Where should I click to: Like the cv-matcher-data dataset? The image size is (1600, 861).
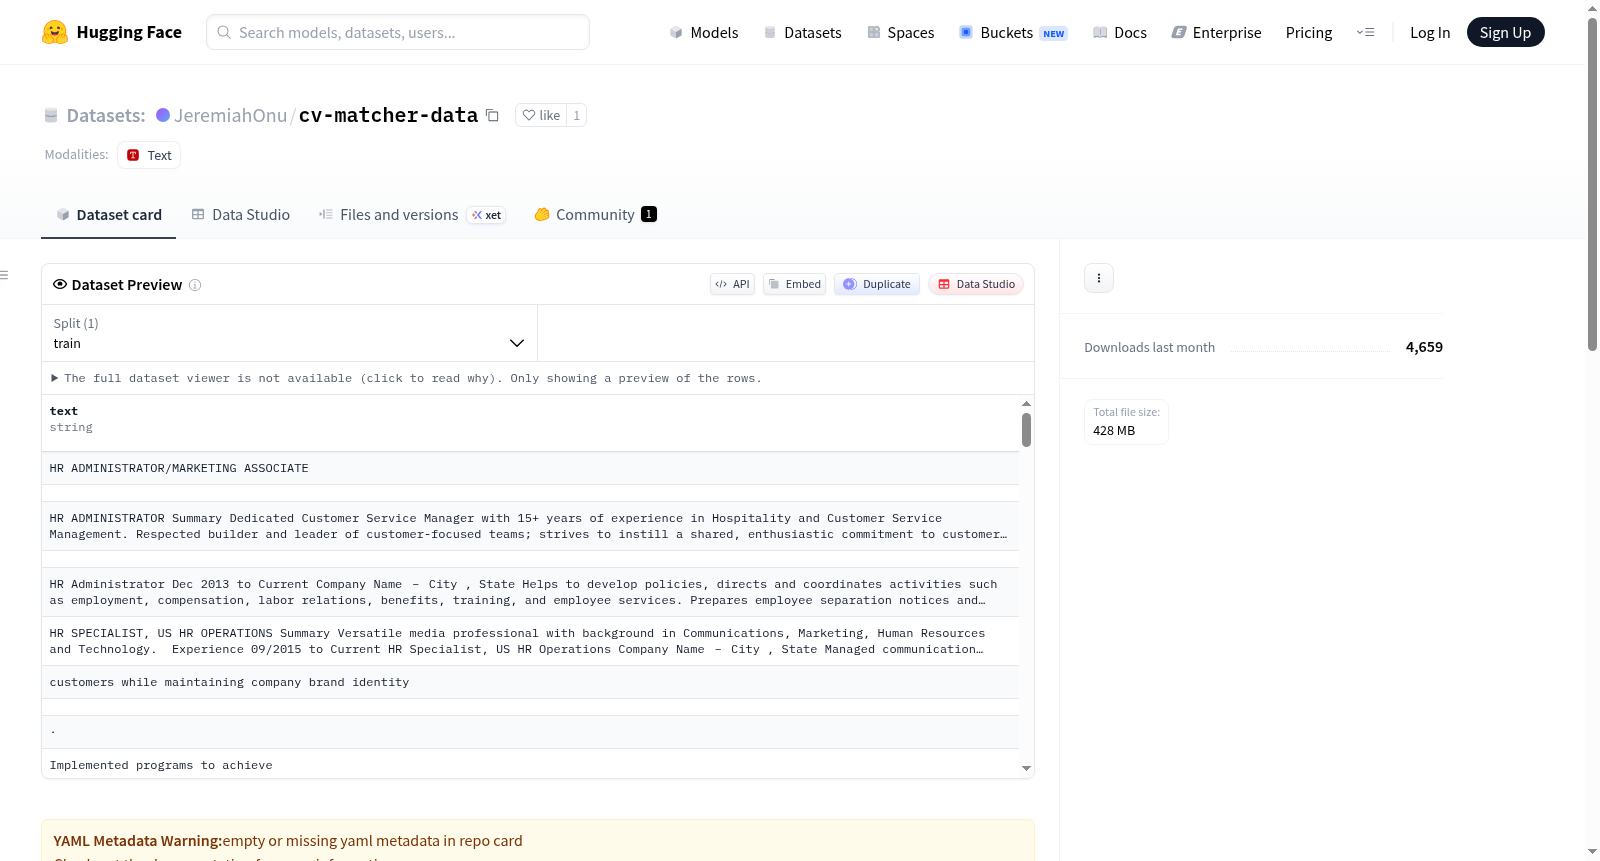pos(541,115)
